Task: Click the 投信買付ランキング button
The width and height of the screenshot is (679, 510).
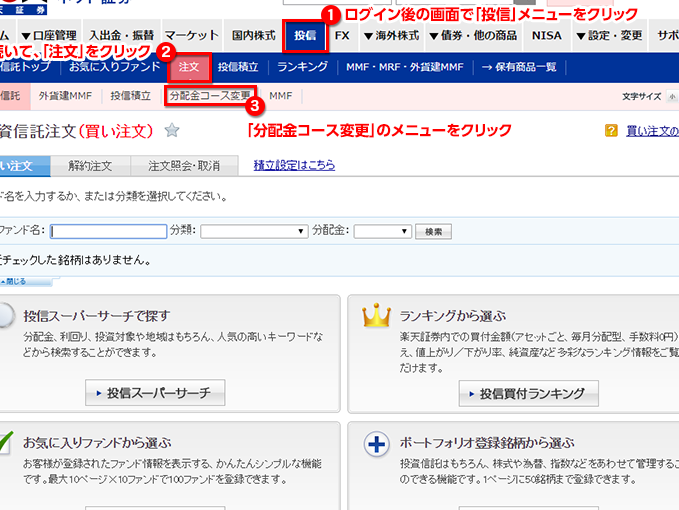Action: [x=529, y=394]
